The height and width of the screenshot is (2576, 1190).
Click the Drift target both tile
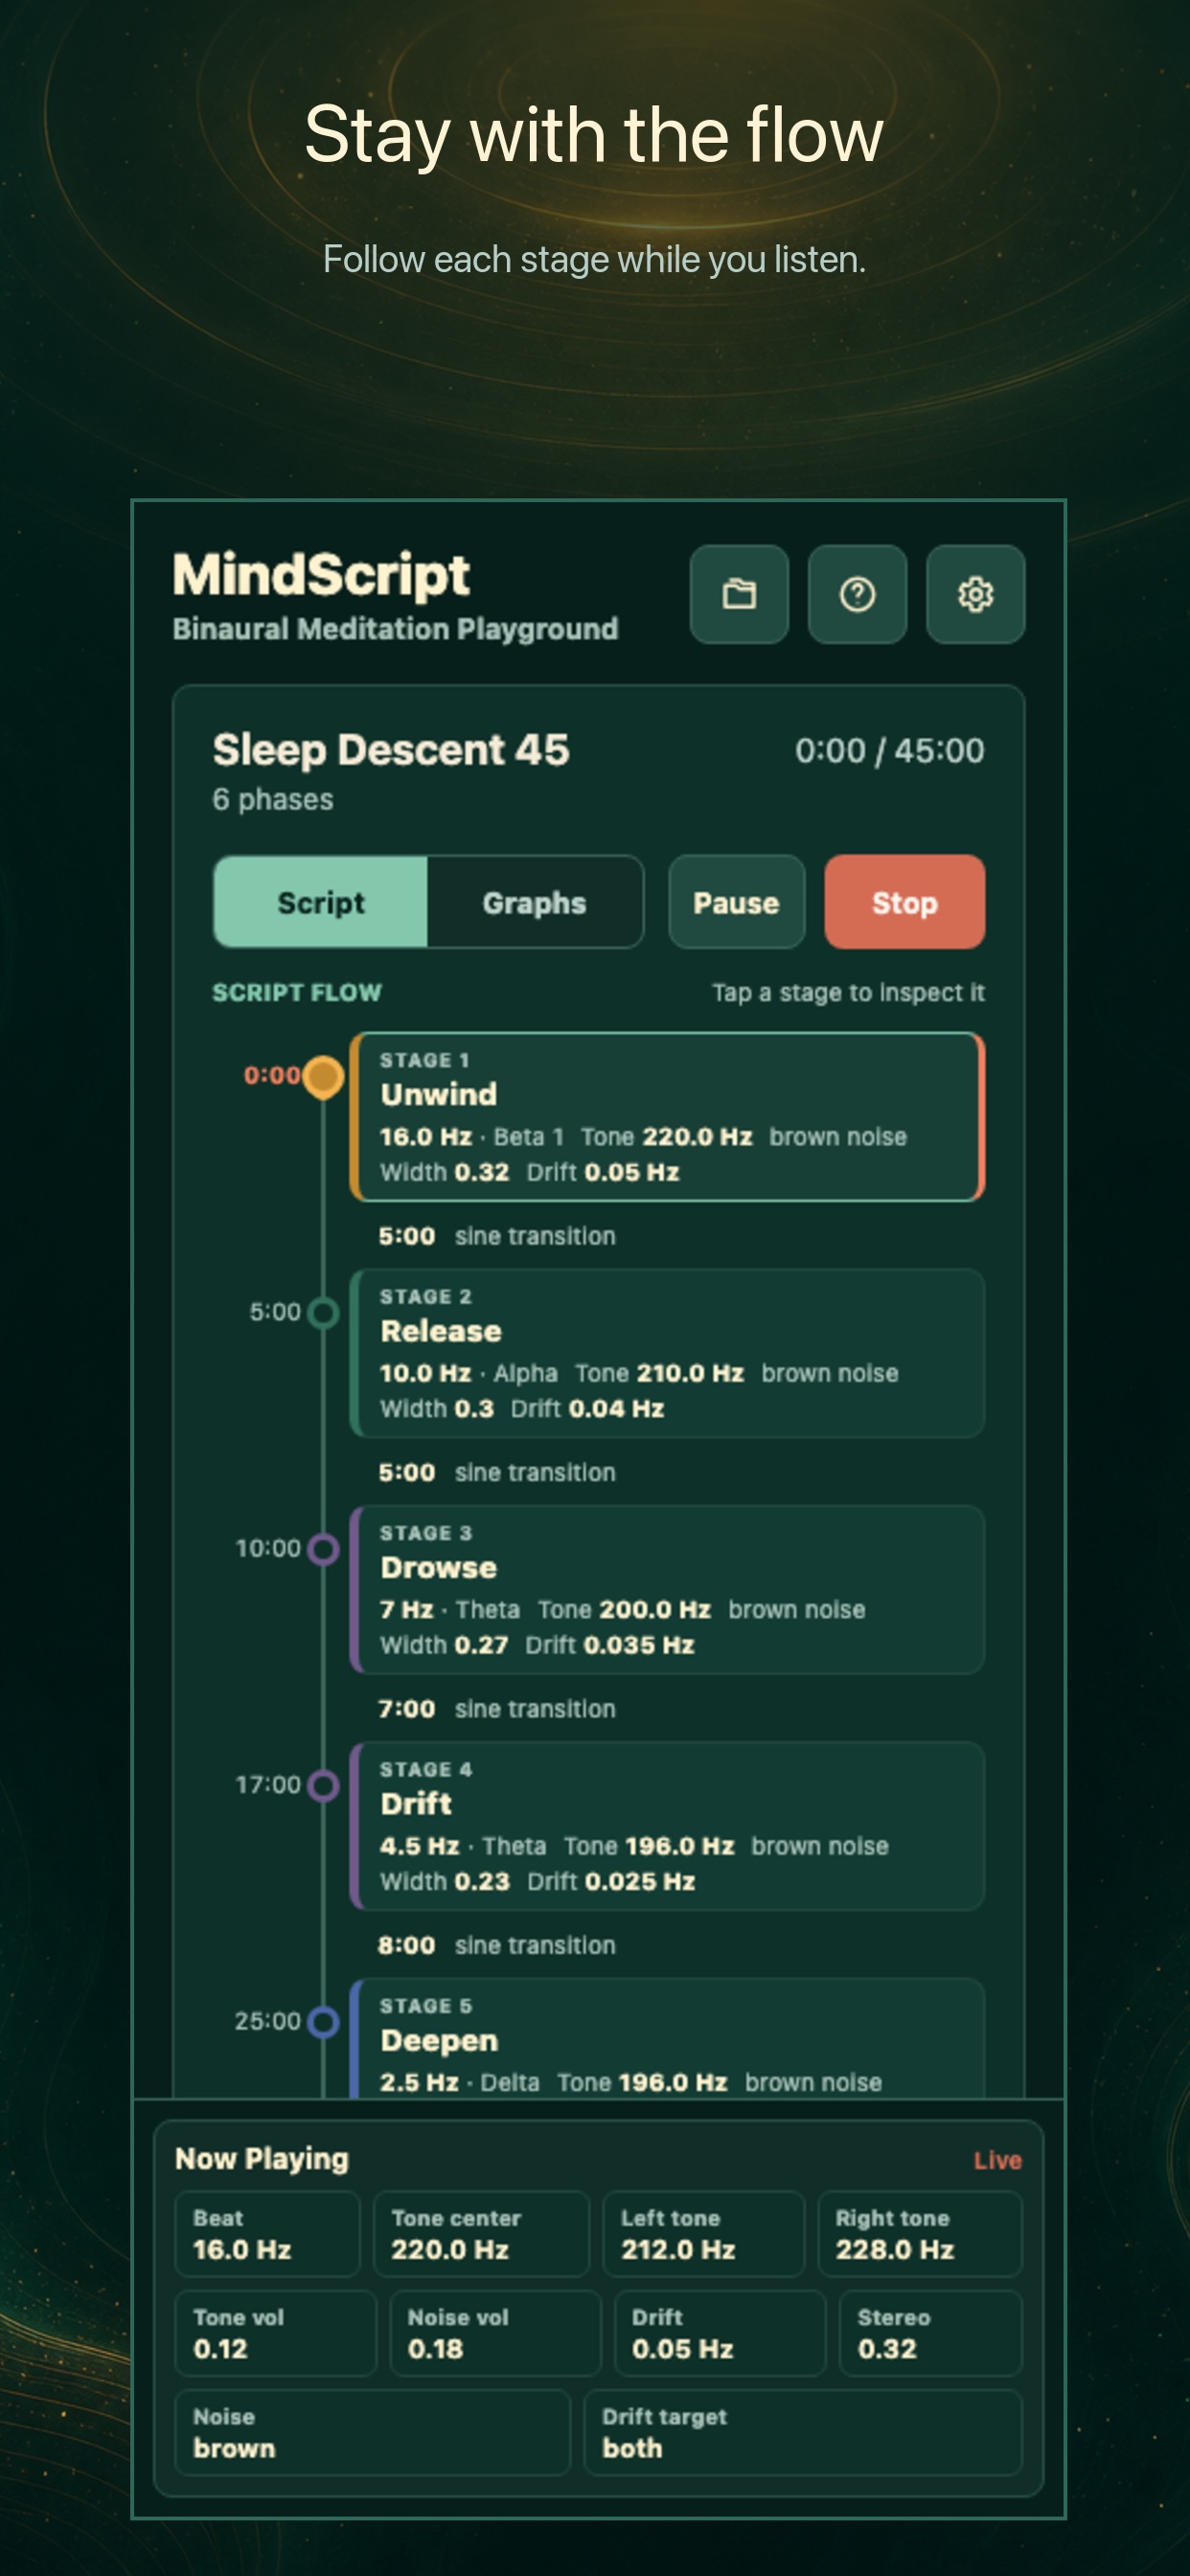pyautogui.click(x=803, y=2432)
